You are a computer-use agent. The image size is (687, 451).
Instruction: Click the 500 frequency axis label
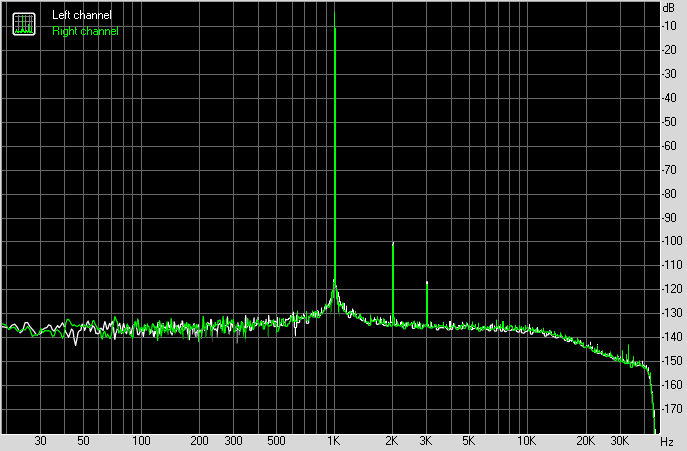276,440
